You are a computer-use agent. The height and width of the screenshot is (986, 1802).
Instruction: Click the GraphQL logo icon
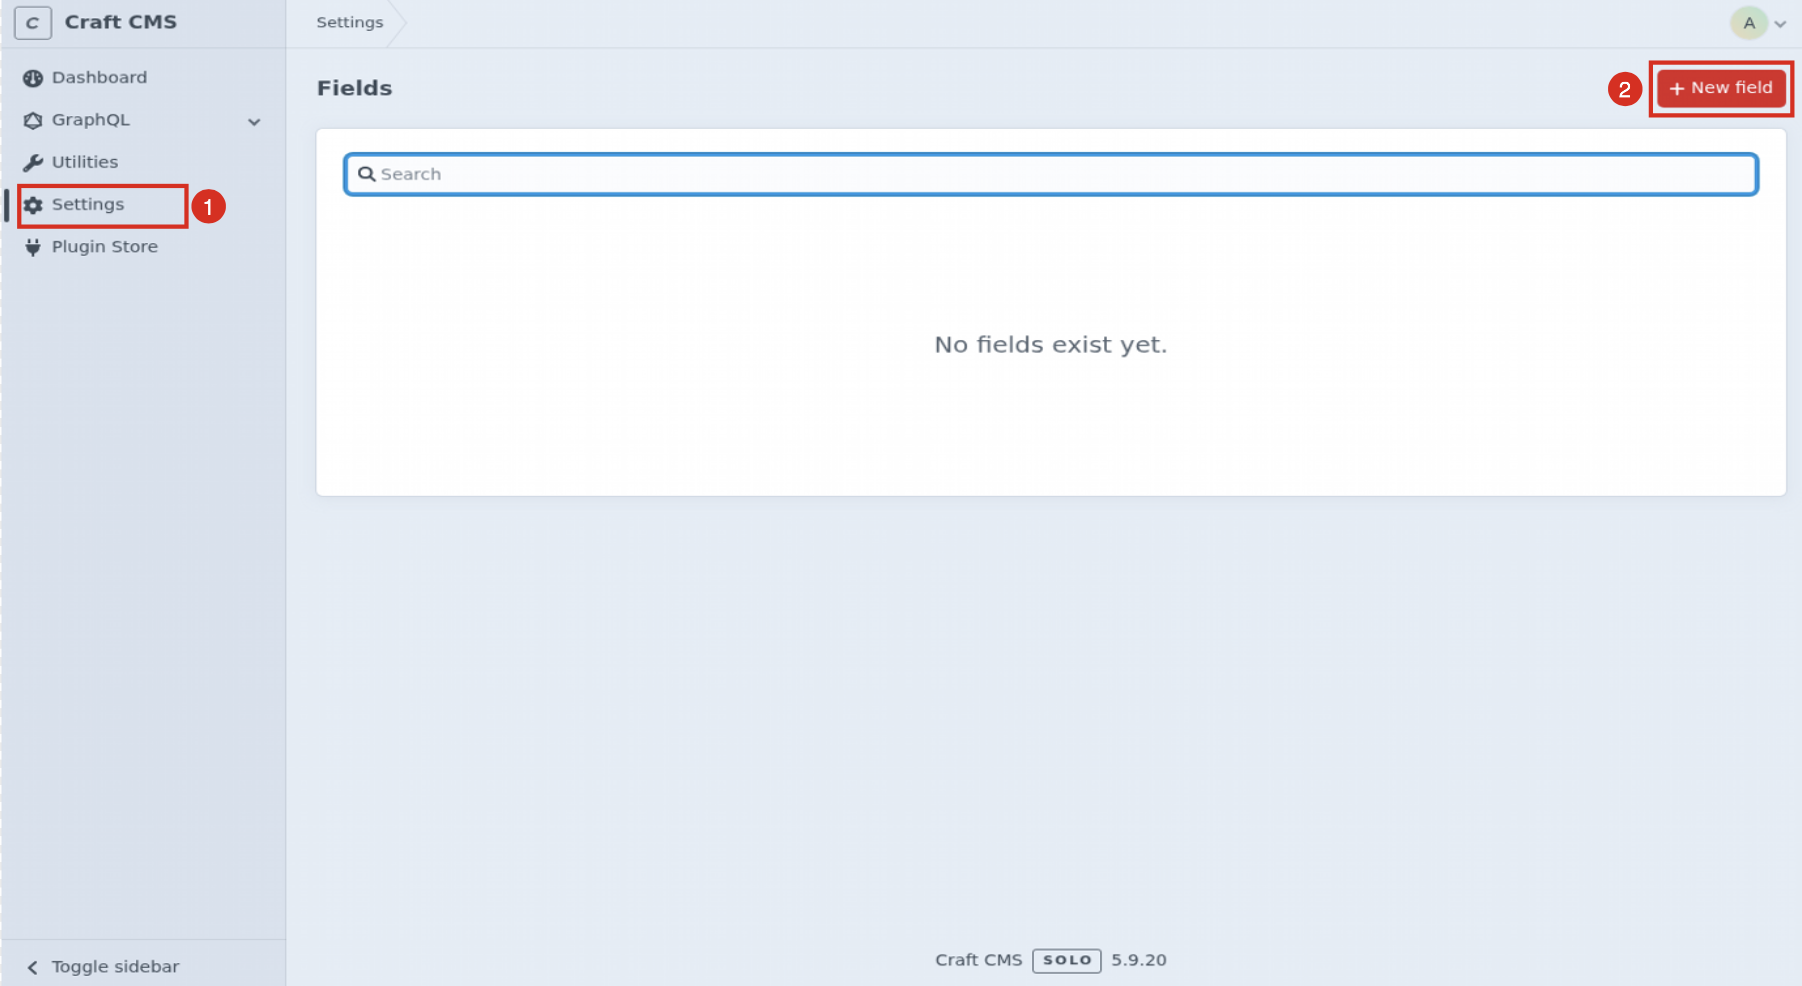33,120
